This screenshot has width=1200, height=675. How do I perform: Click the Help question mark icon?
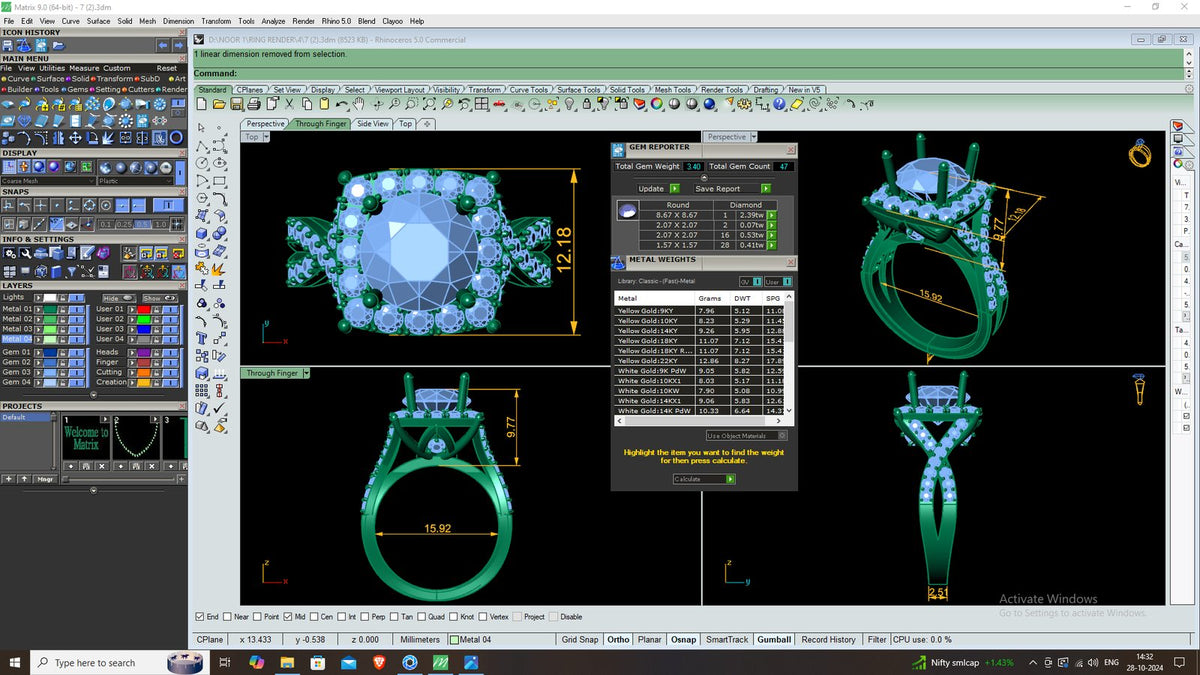pyautogui.click(x=779, y=104)
